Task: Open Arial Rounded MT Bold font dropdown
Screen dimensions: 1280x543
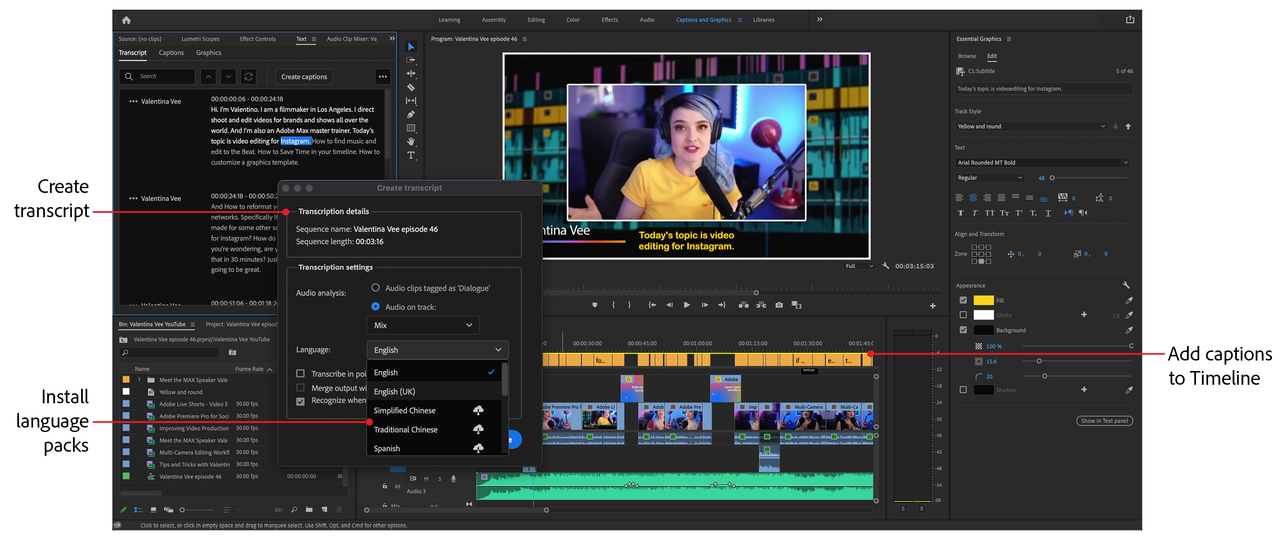Action: [x=1043, y=162]
